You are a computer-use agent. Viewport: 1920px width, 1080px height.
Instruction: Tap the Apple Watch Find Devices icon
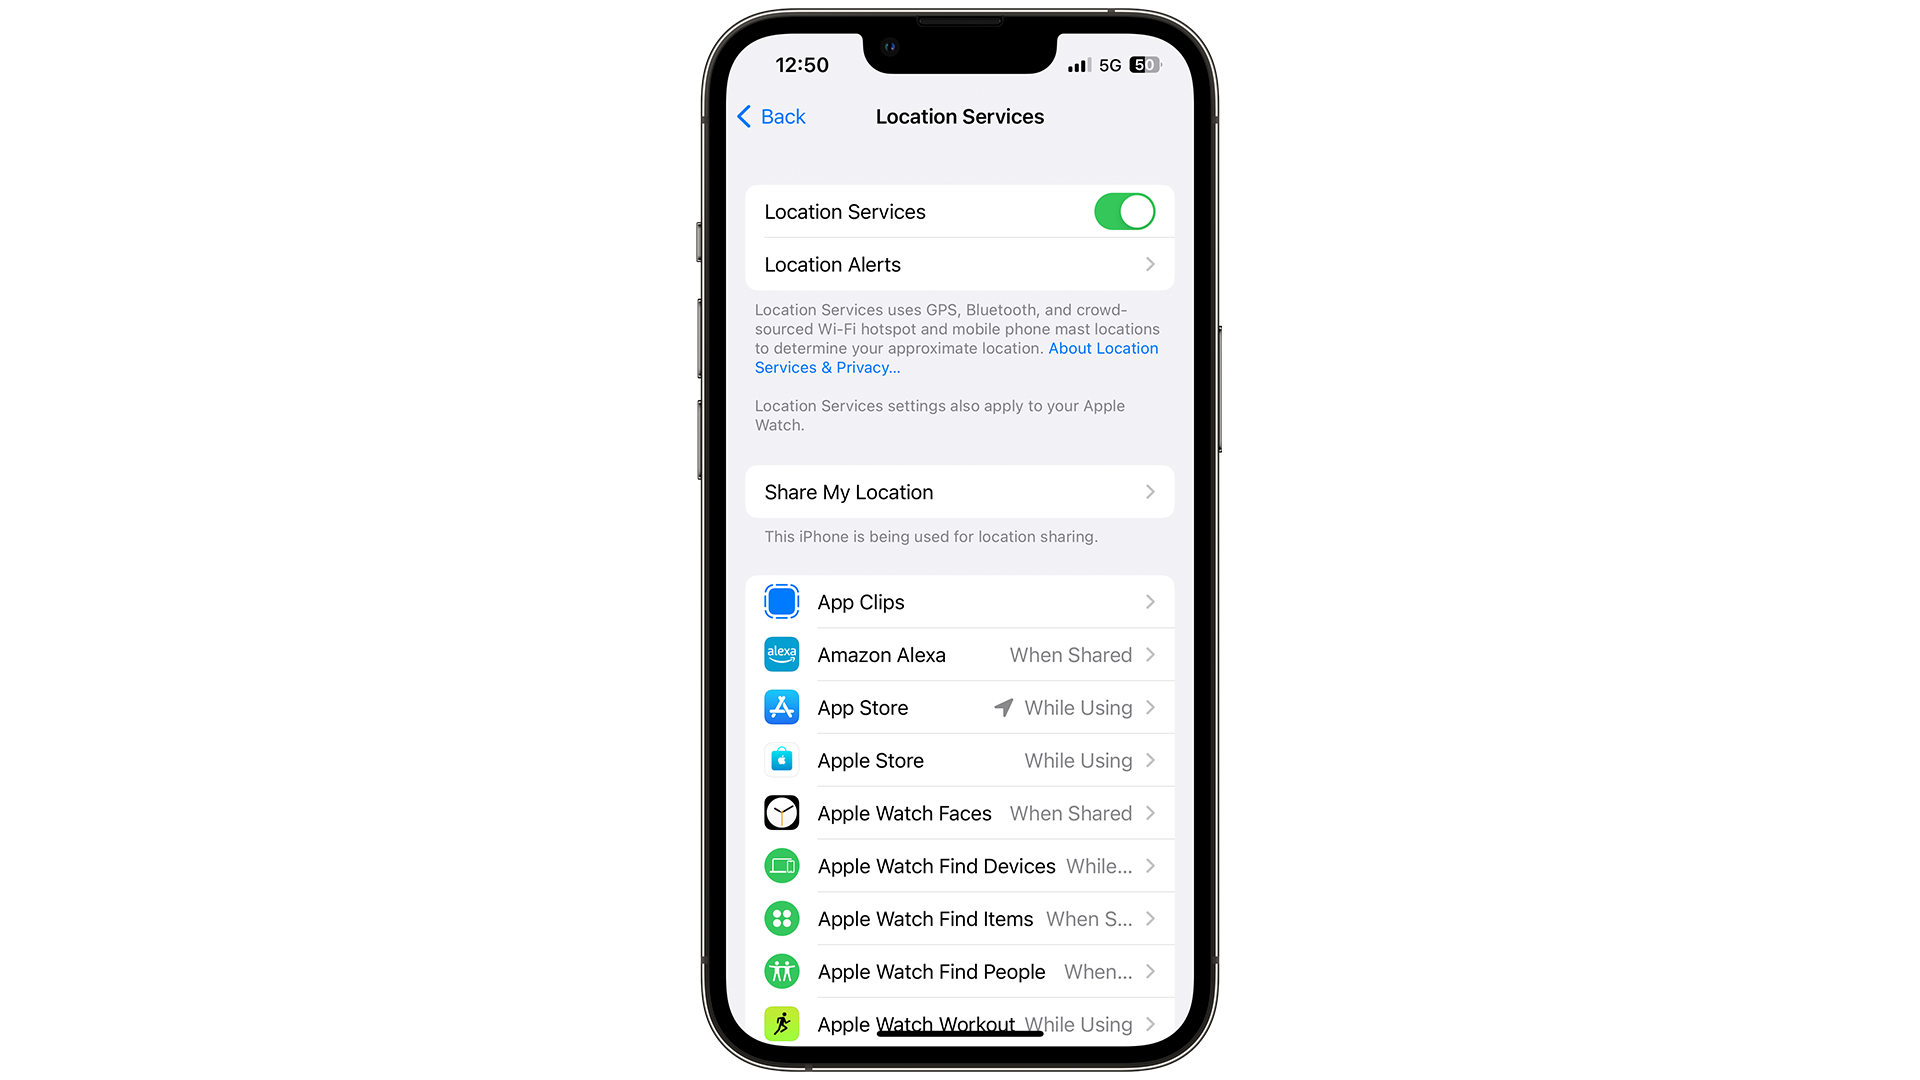click(781, 865)
